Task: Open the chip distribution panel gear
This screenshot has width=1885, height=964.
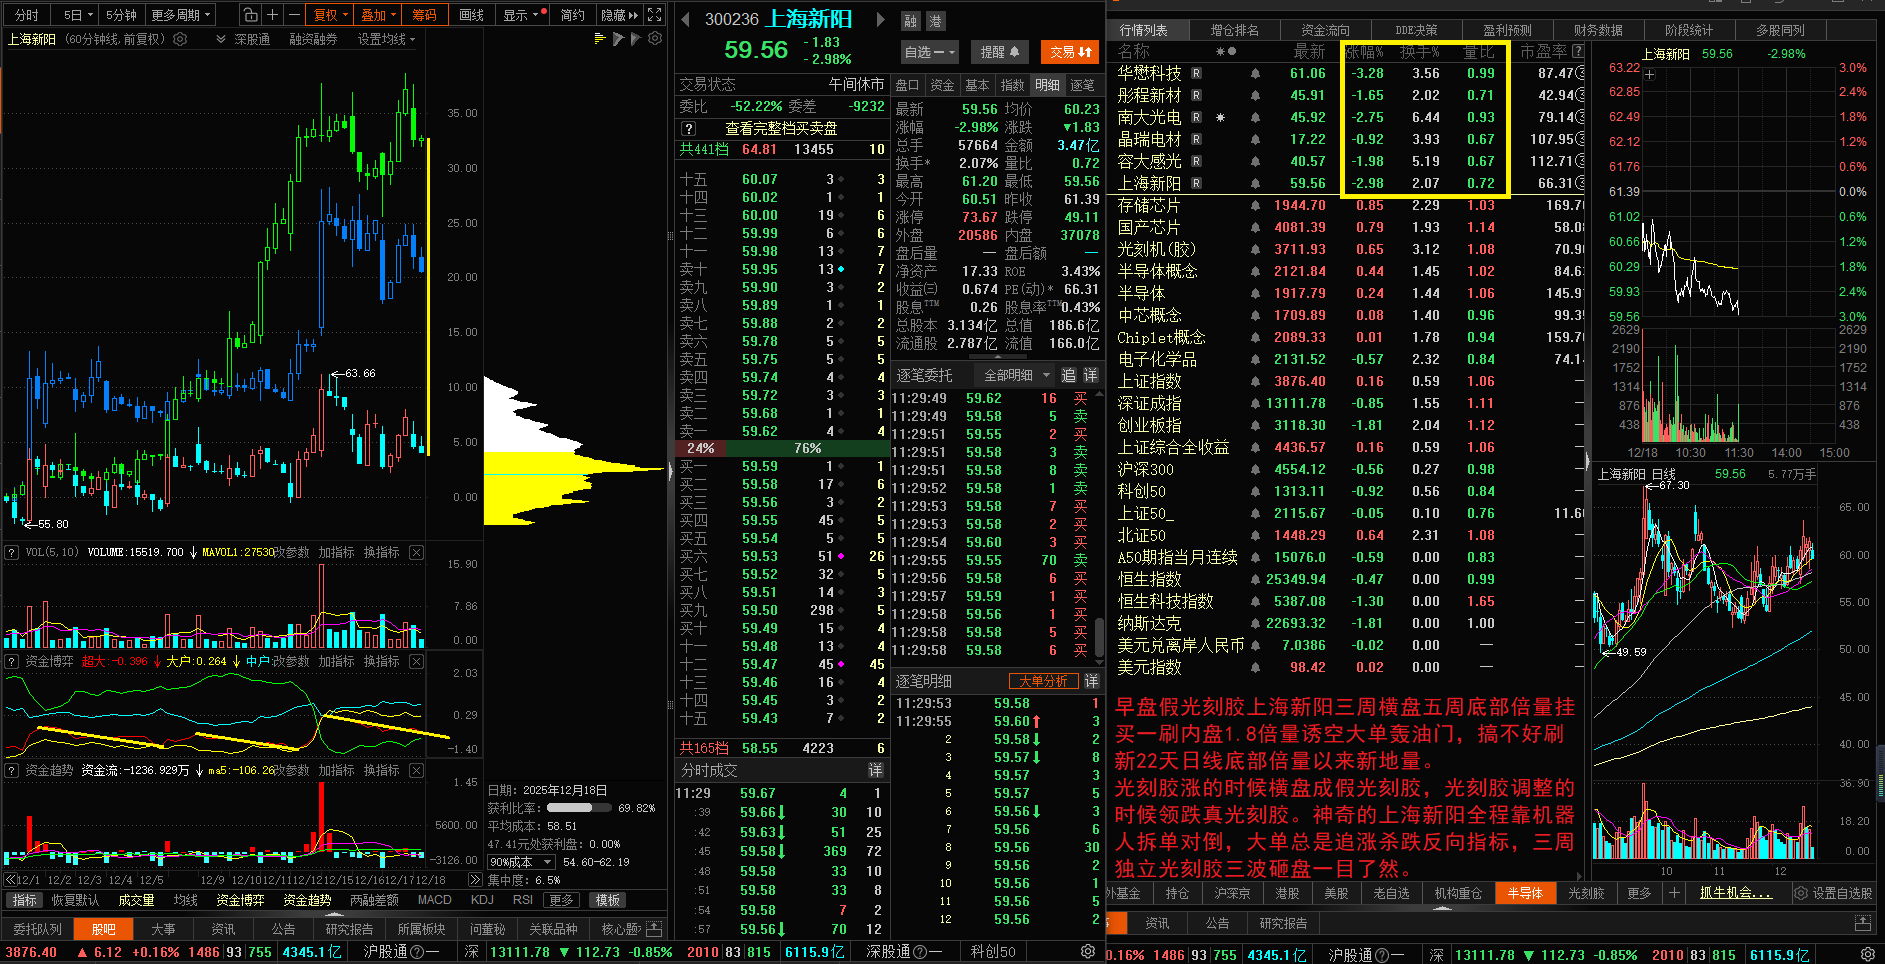Action: tap(655, 39)
